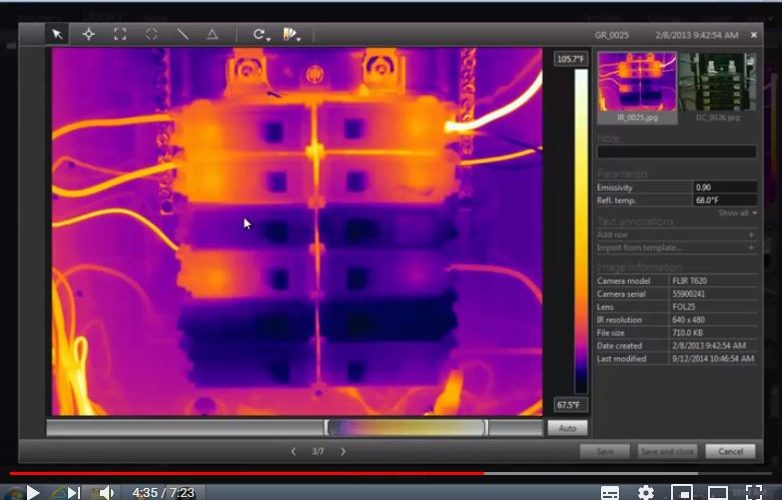The width and height of the screenshot is (782, 500).
Task: Skip to next video
Action: pyautogui.click(x=73, y=493)
